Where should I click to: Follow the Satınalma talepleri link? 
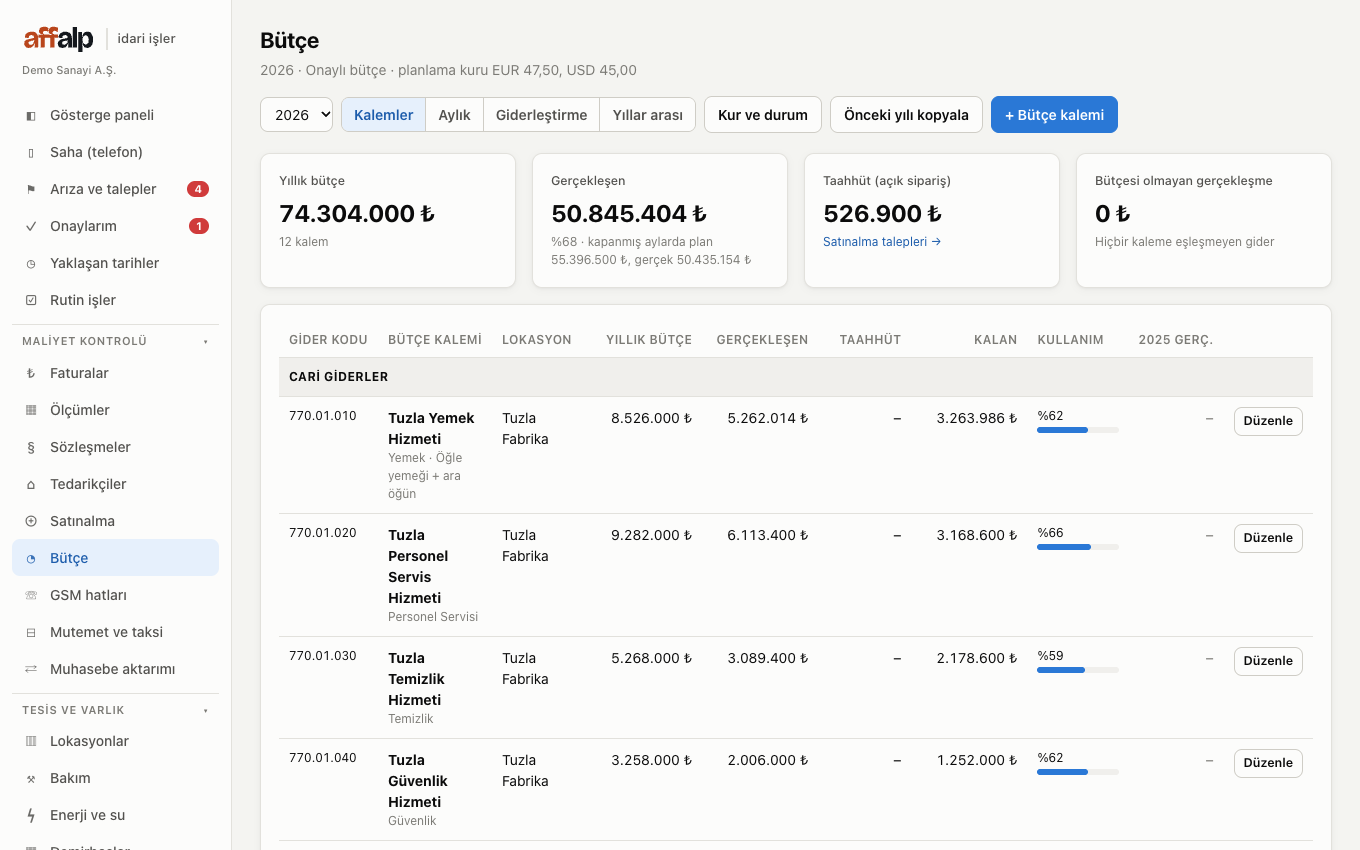coord(882,242)
